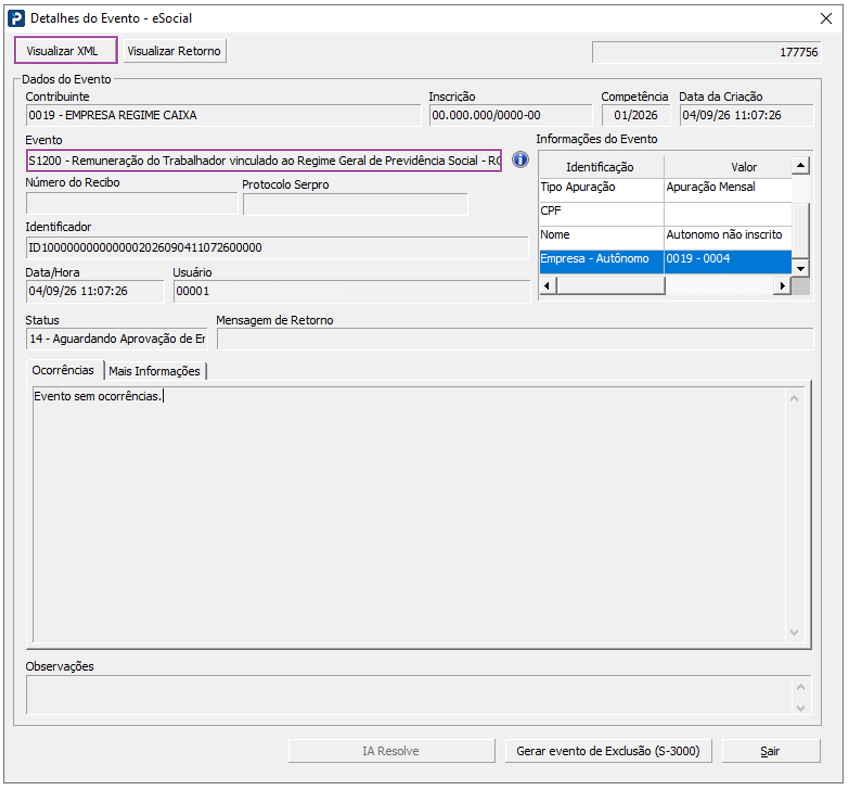The height and width of the screenshot is (787, 849).
Task: Switch to the Mais Informações tab
Action: point(154,371)
